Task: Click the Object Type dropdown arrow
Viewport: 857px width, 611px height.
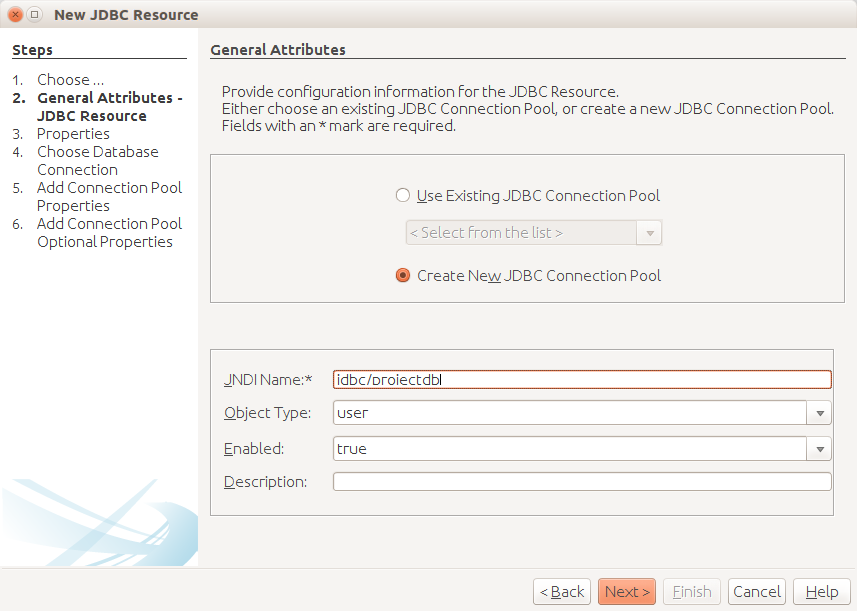Action: click(x=820, y=412)
